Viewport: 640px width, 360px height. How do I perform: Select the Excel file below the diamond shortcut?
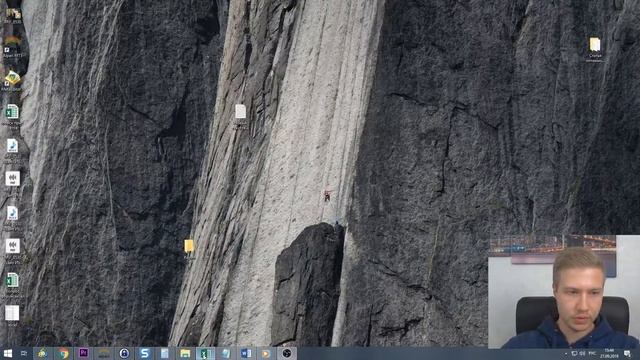[12, 112]
